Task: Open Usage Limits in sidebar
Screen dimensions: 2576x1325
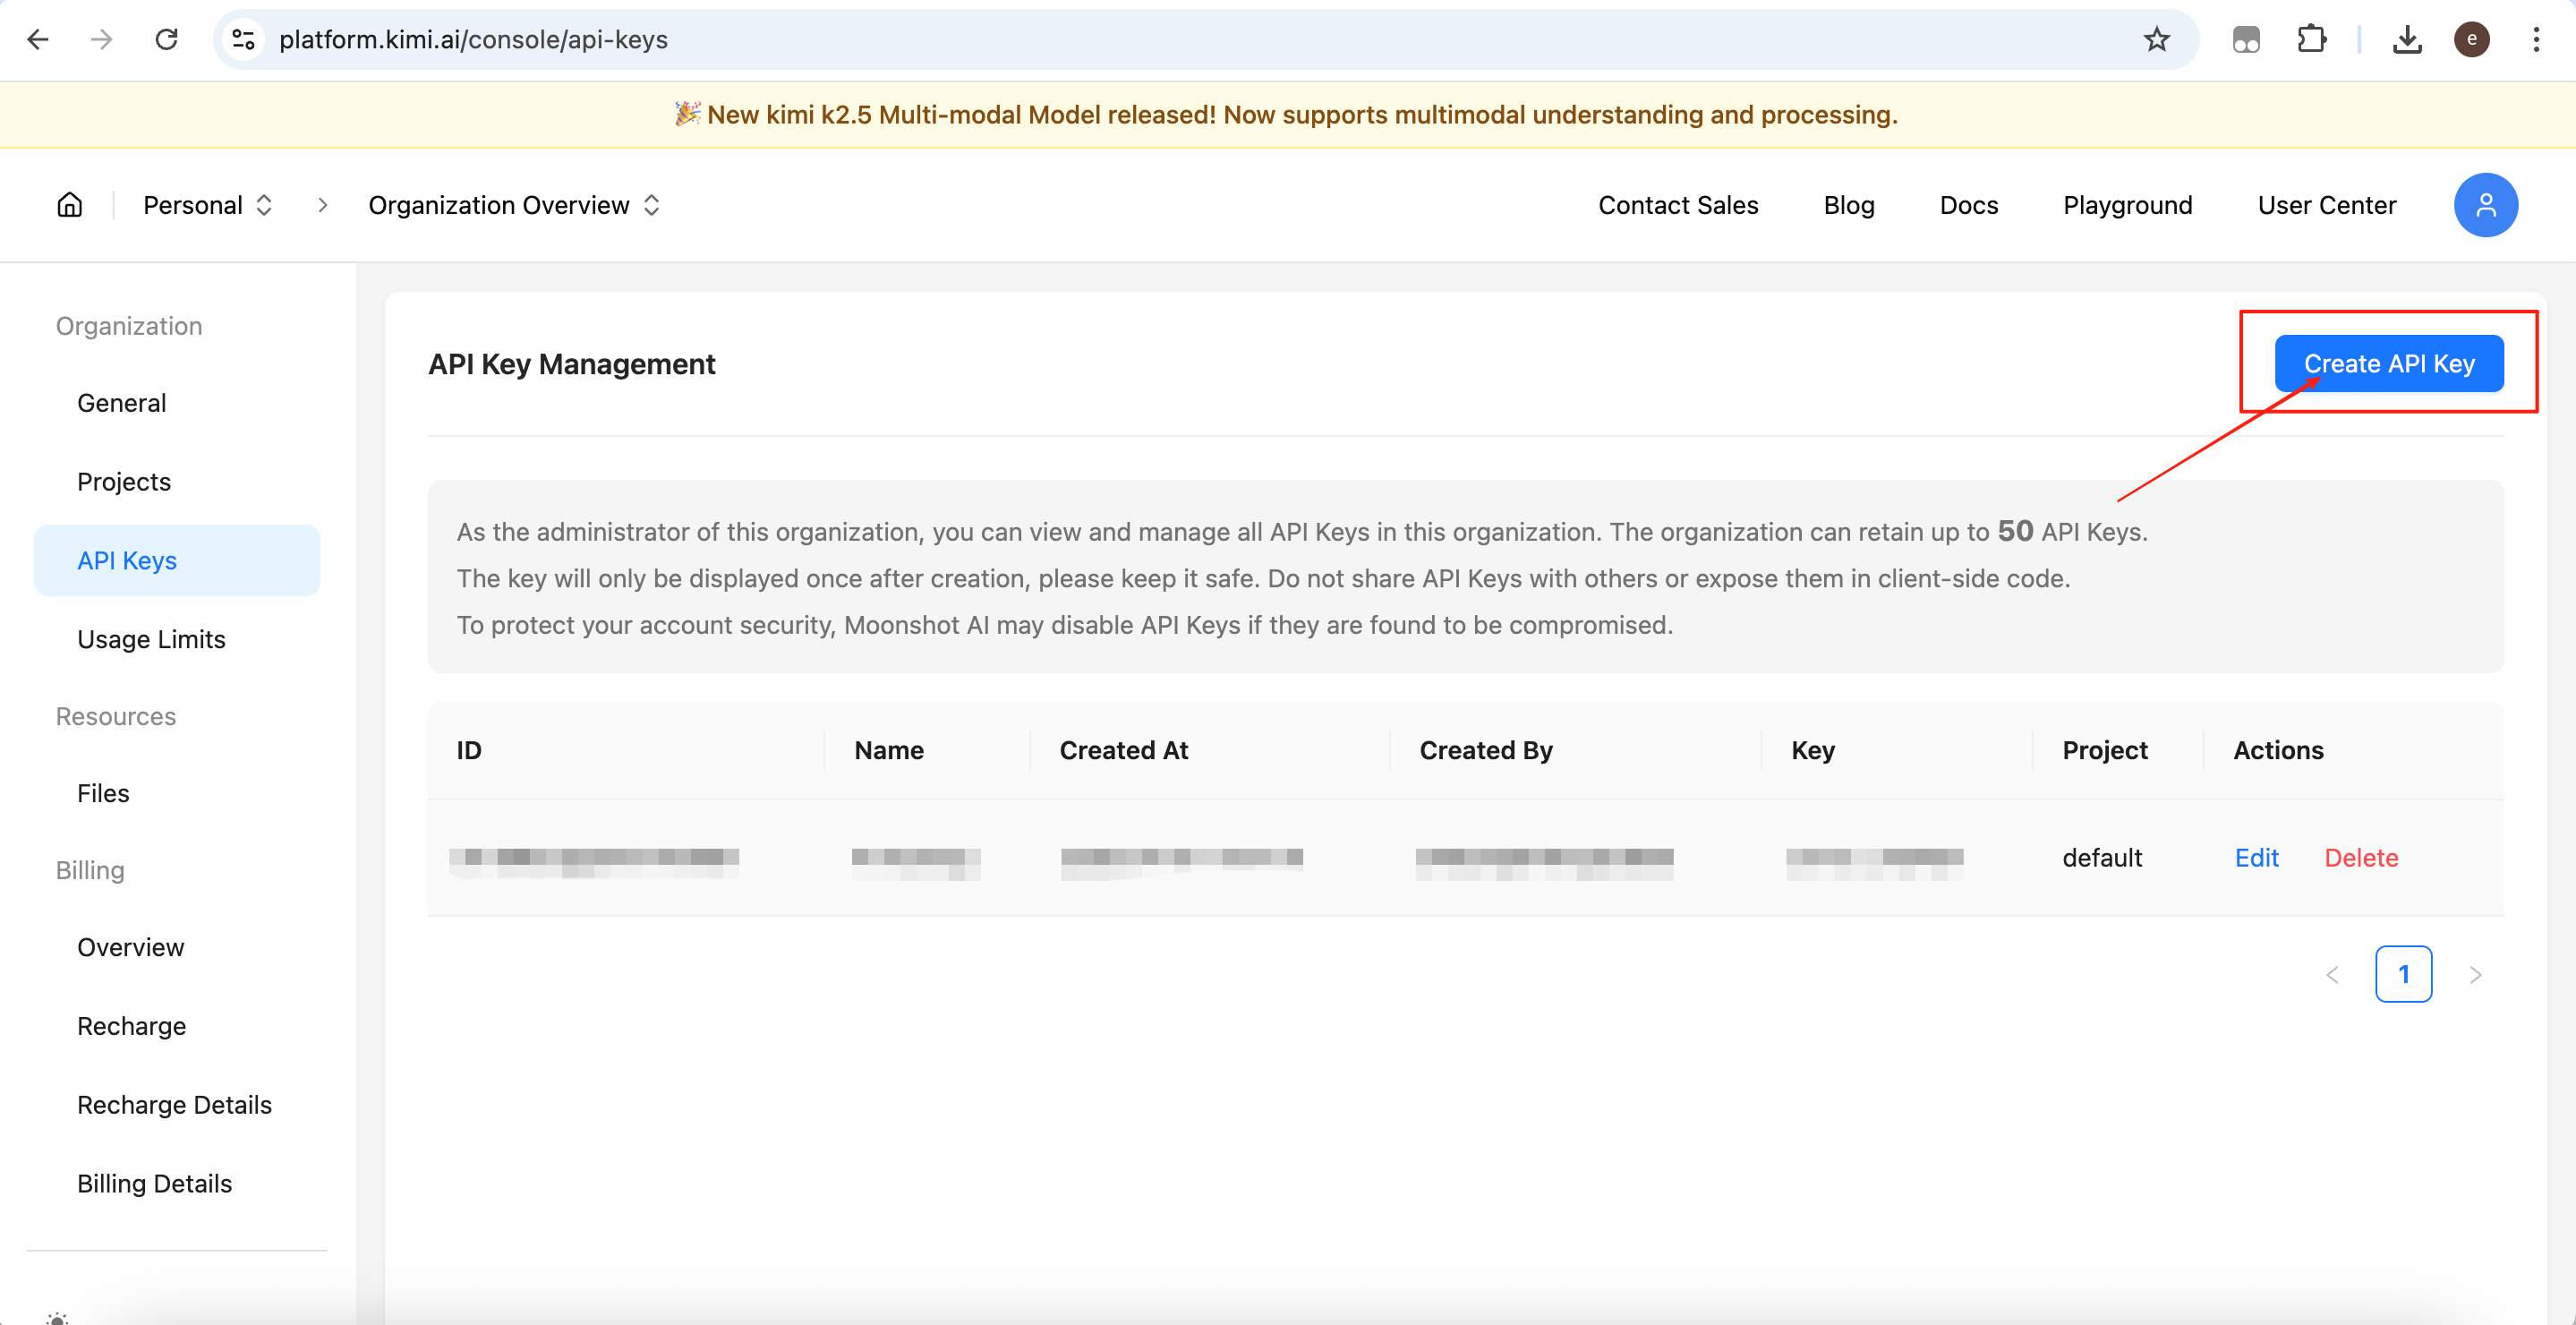Action: pos(151,639)
